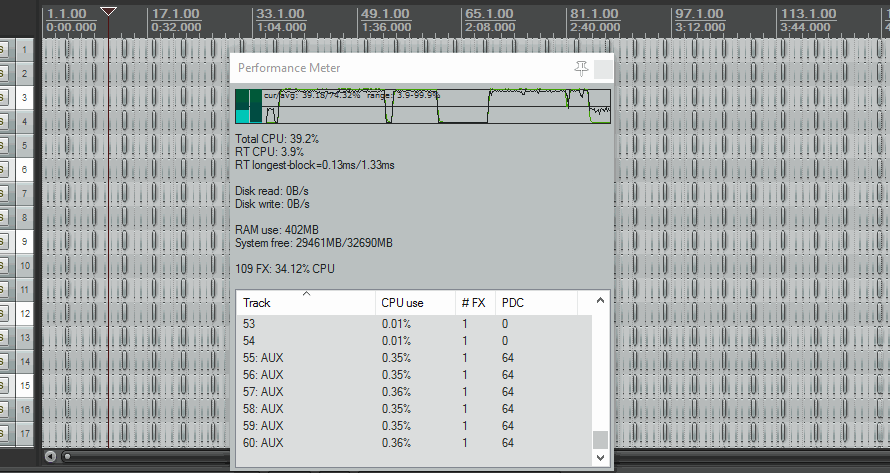This screenshot has height=473, width=890.
Task: Select the 56: AUX row
Action: pyautogui.click(x=414, y=375)
